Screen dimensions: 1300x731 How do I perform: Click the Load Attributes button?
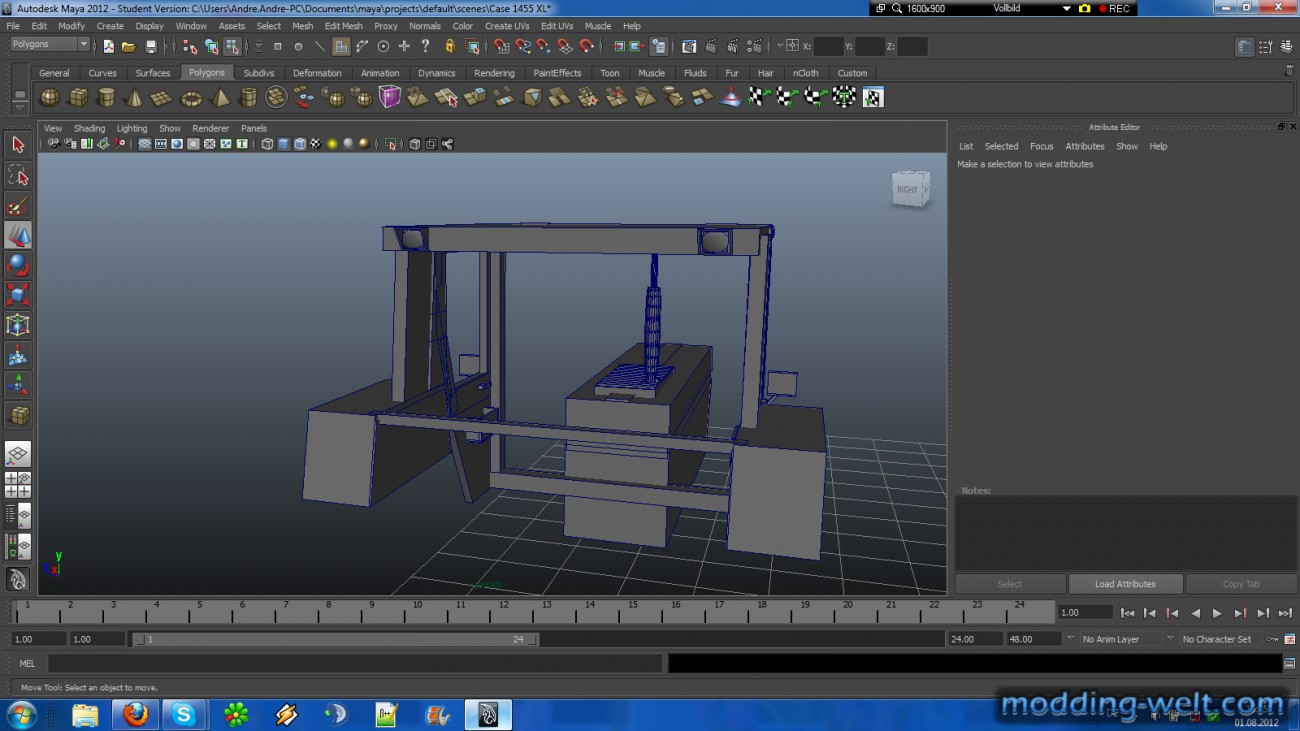tap(1125, 584)
